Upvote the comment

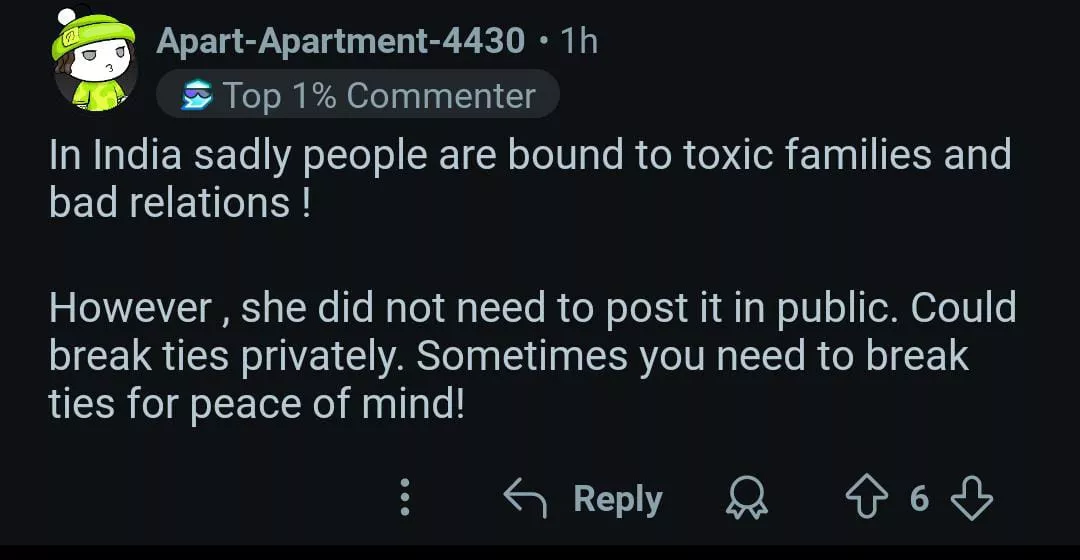868,498
